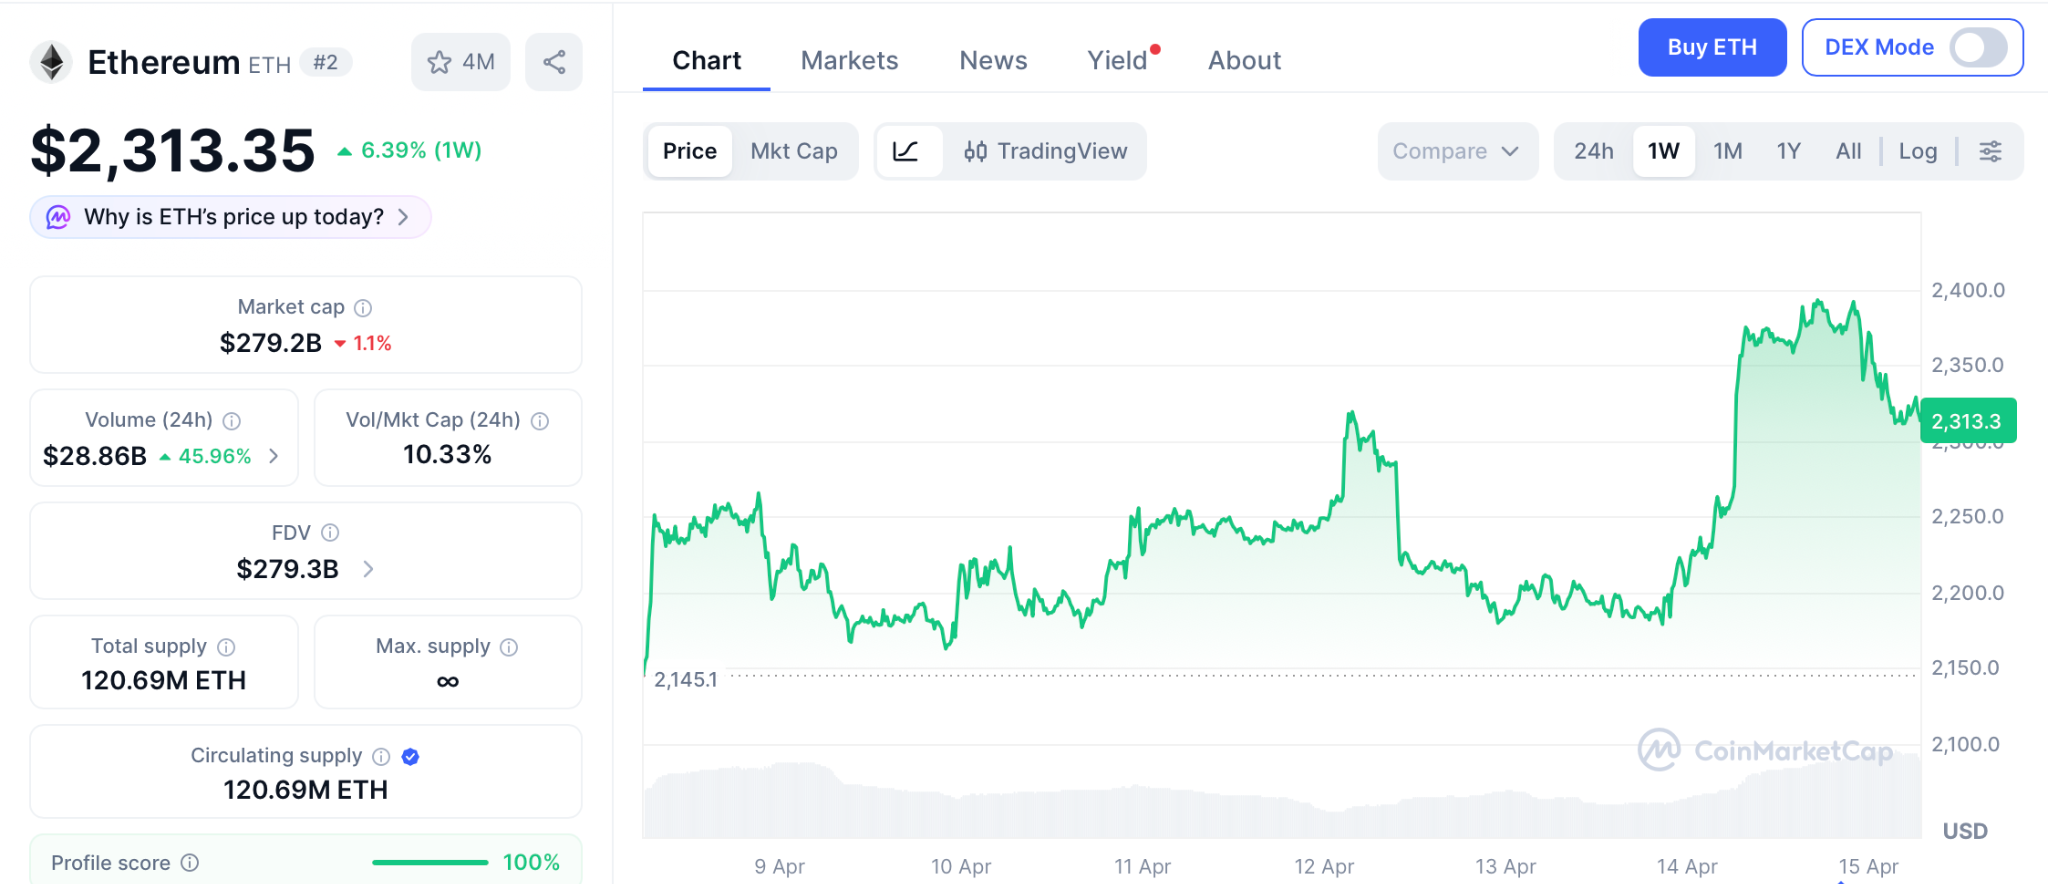Click the Buy ETH button
Image resolution: width=2048 pixels, height=884 pixels.
[x=1711, y=47]
